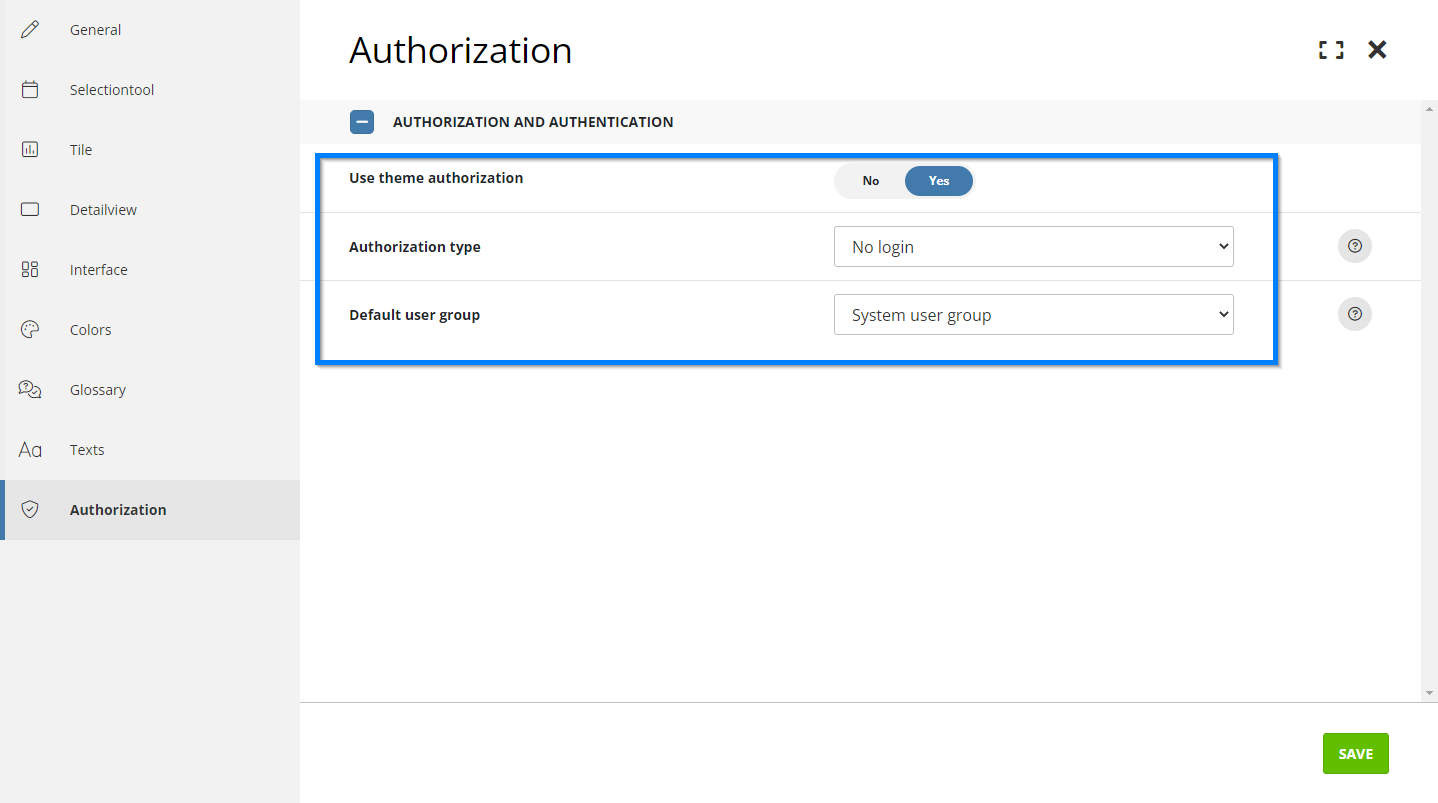This screenshot has width=1438, height=803.
Task: Switch to the Colors tab
Action: click(x=150, y=330)
